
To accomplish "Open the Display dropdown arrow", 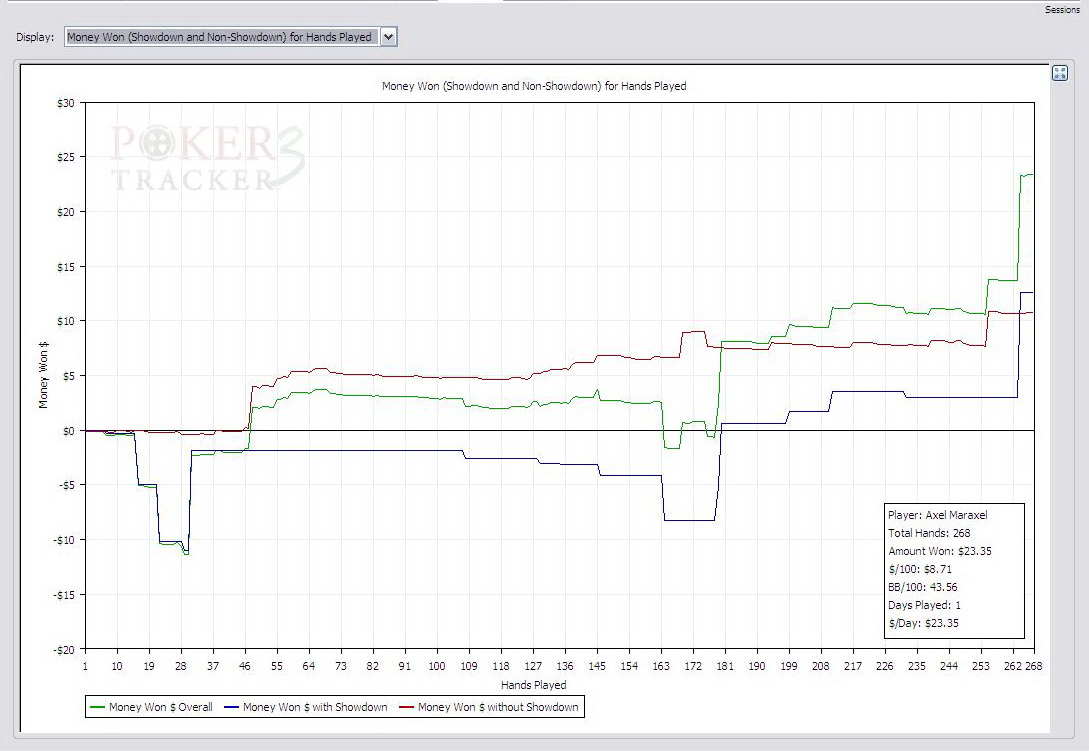I will 389,37.
